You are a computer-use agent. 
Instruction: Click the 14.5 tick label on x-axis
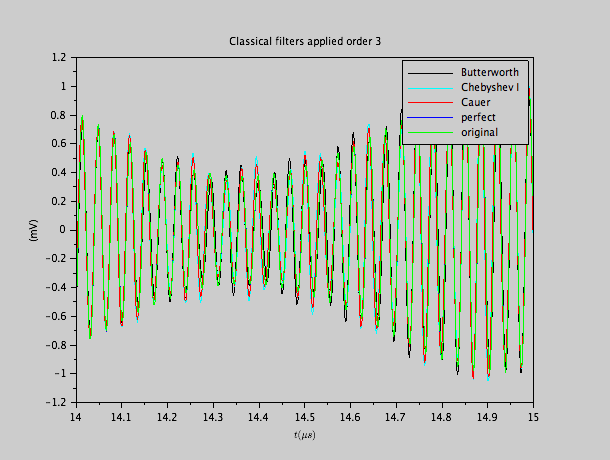click(x=304, y=415)
